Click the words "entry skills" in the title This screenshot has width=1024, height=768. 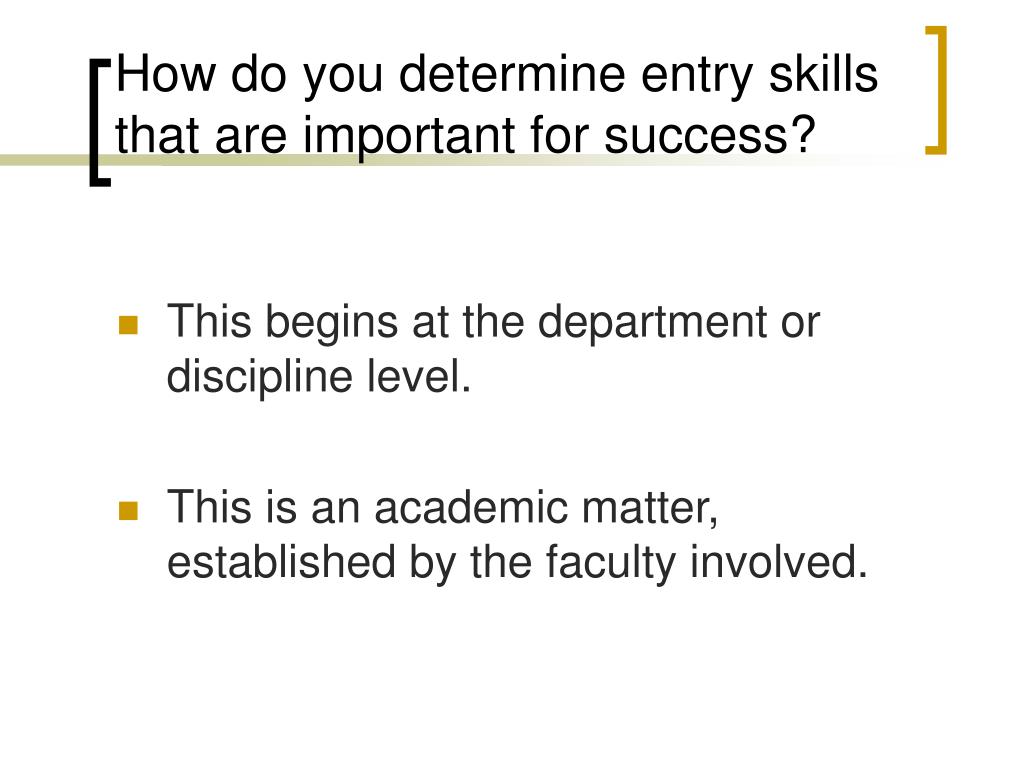[x=760, y=76]
